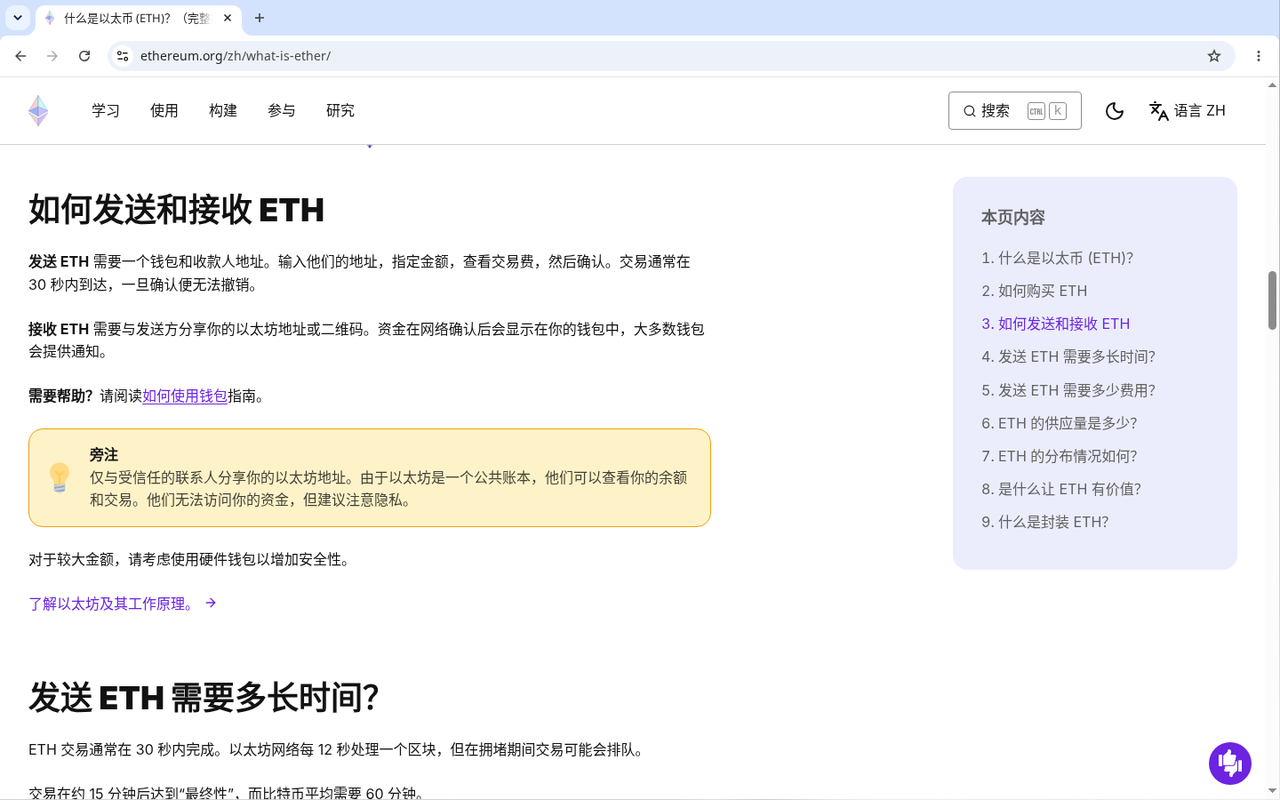1280x800 pixels.
Task: Click the 本页内容 sidebar title
Action: point(1013,218)
